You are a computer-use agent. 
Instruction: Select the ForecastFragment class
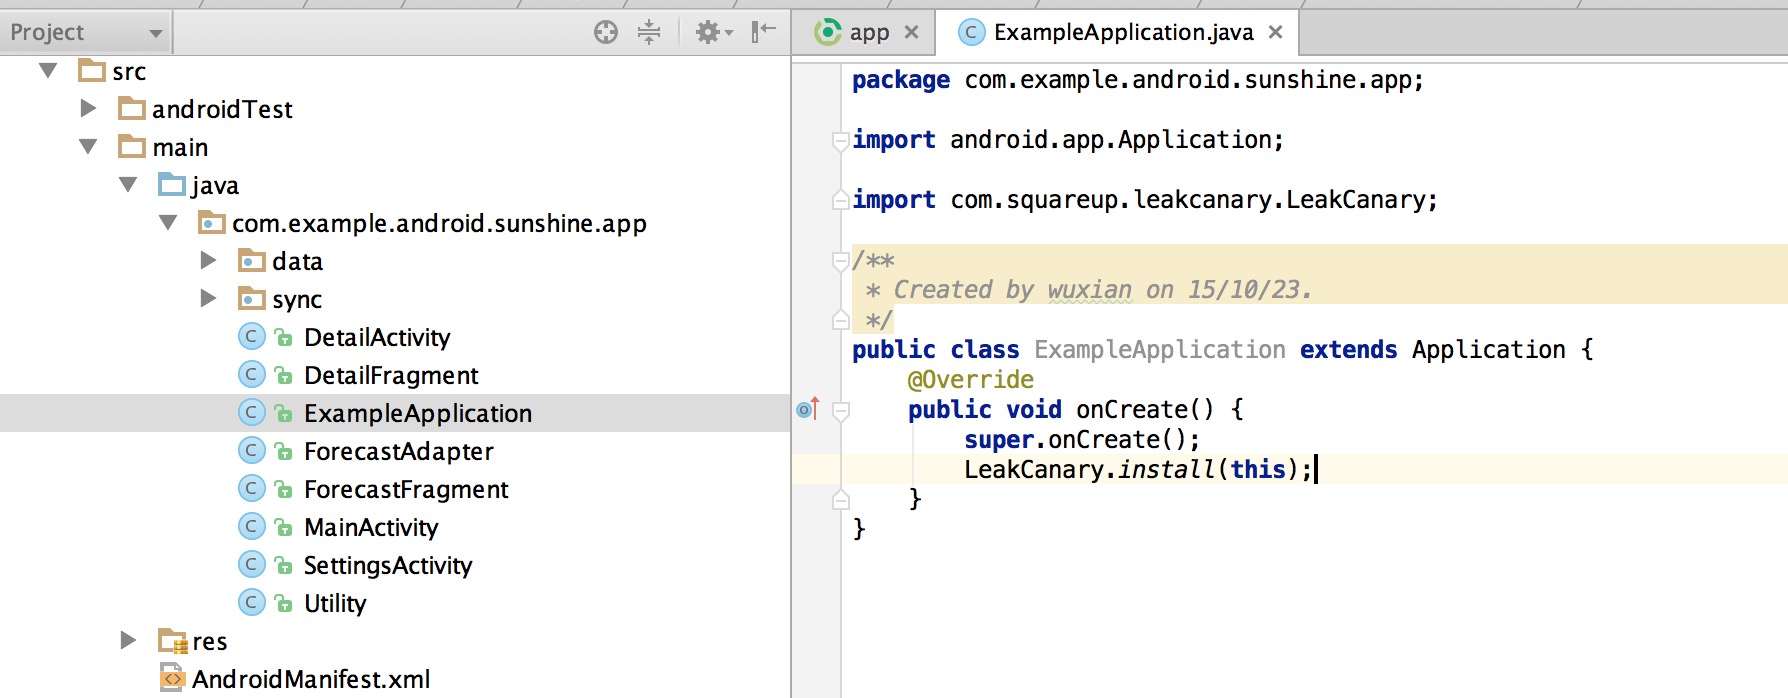tap(406, 489)
